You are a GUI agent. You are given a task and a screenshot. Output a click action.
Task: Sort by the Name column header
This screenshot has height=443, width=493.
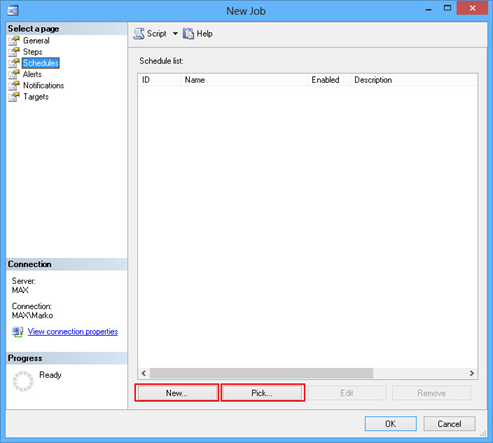click(x=244, y=80)
